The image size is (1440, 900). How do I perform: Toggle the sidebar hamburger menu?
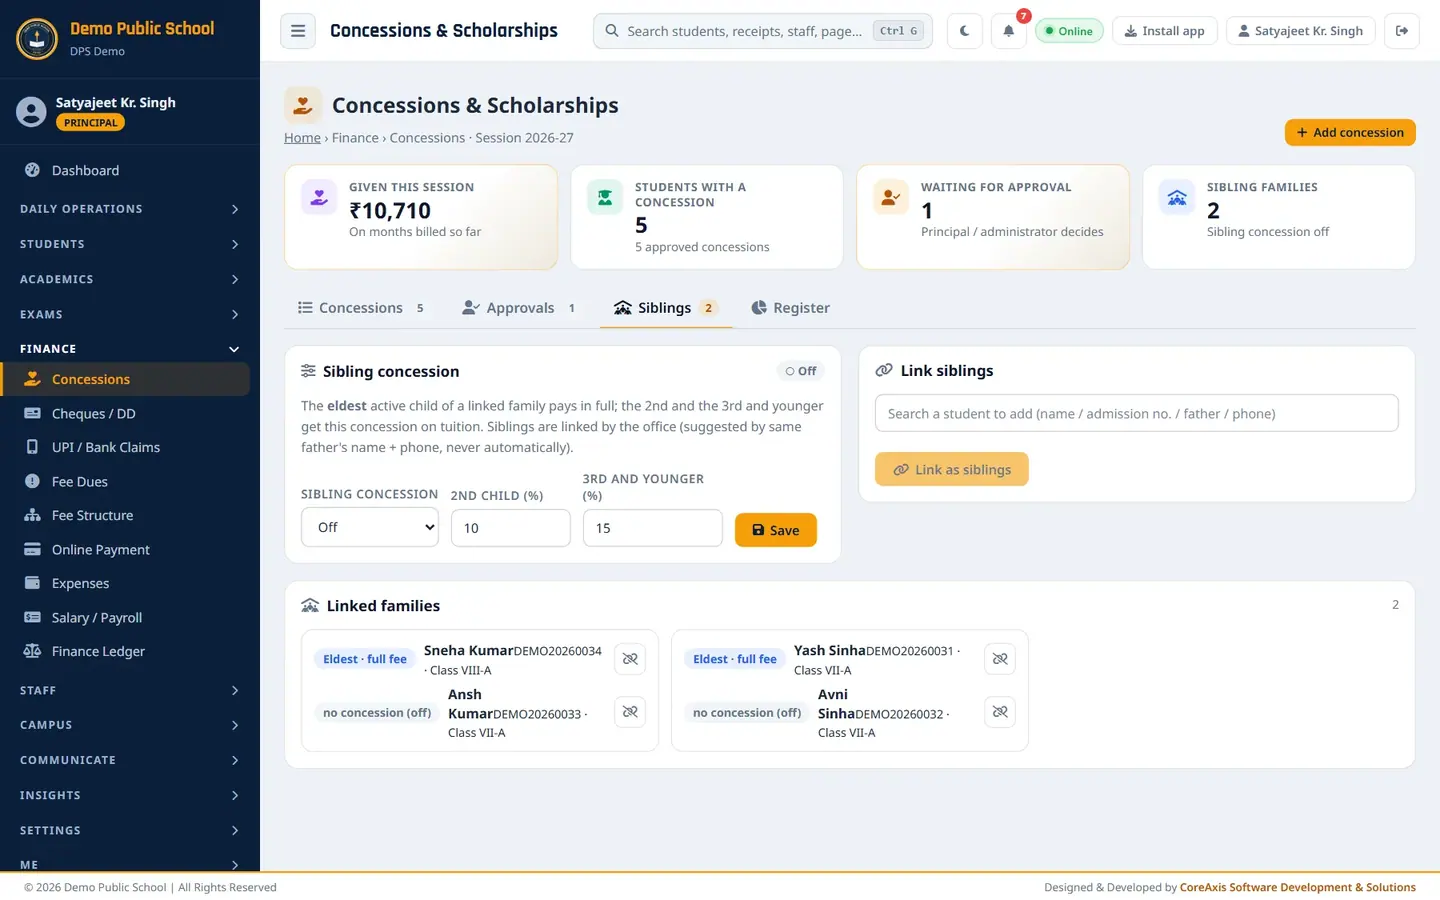coord(298,31)
